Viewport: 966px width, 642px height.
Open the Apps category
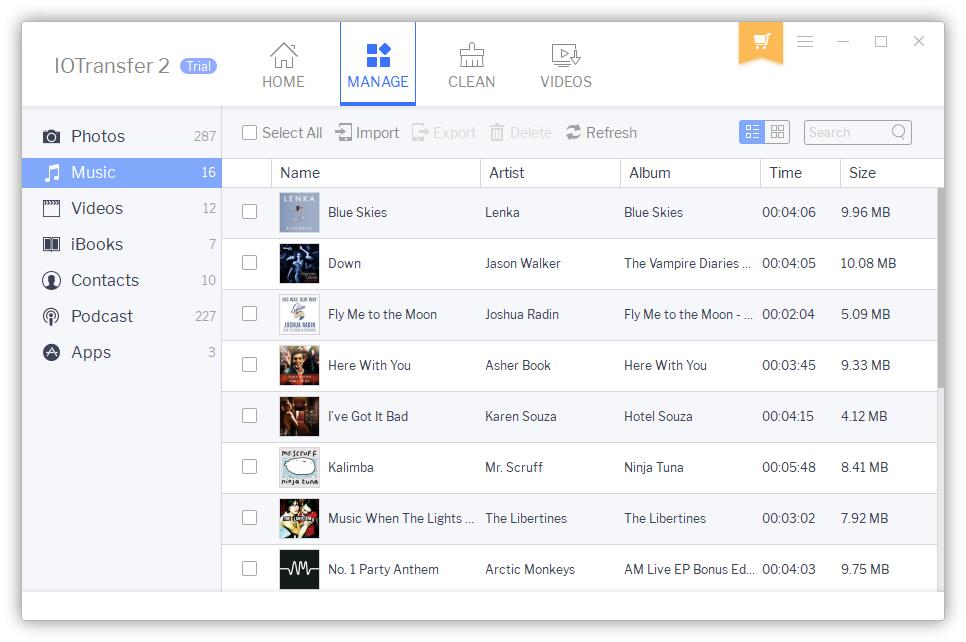(91, 352)
